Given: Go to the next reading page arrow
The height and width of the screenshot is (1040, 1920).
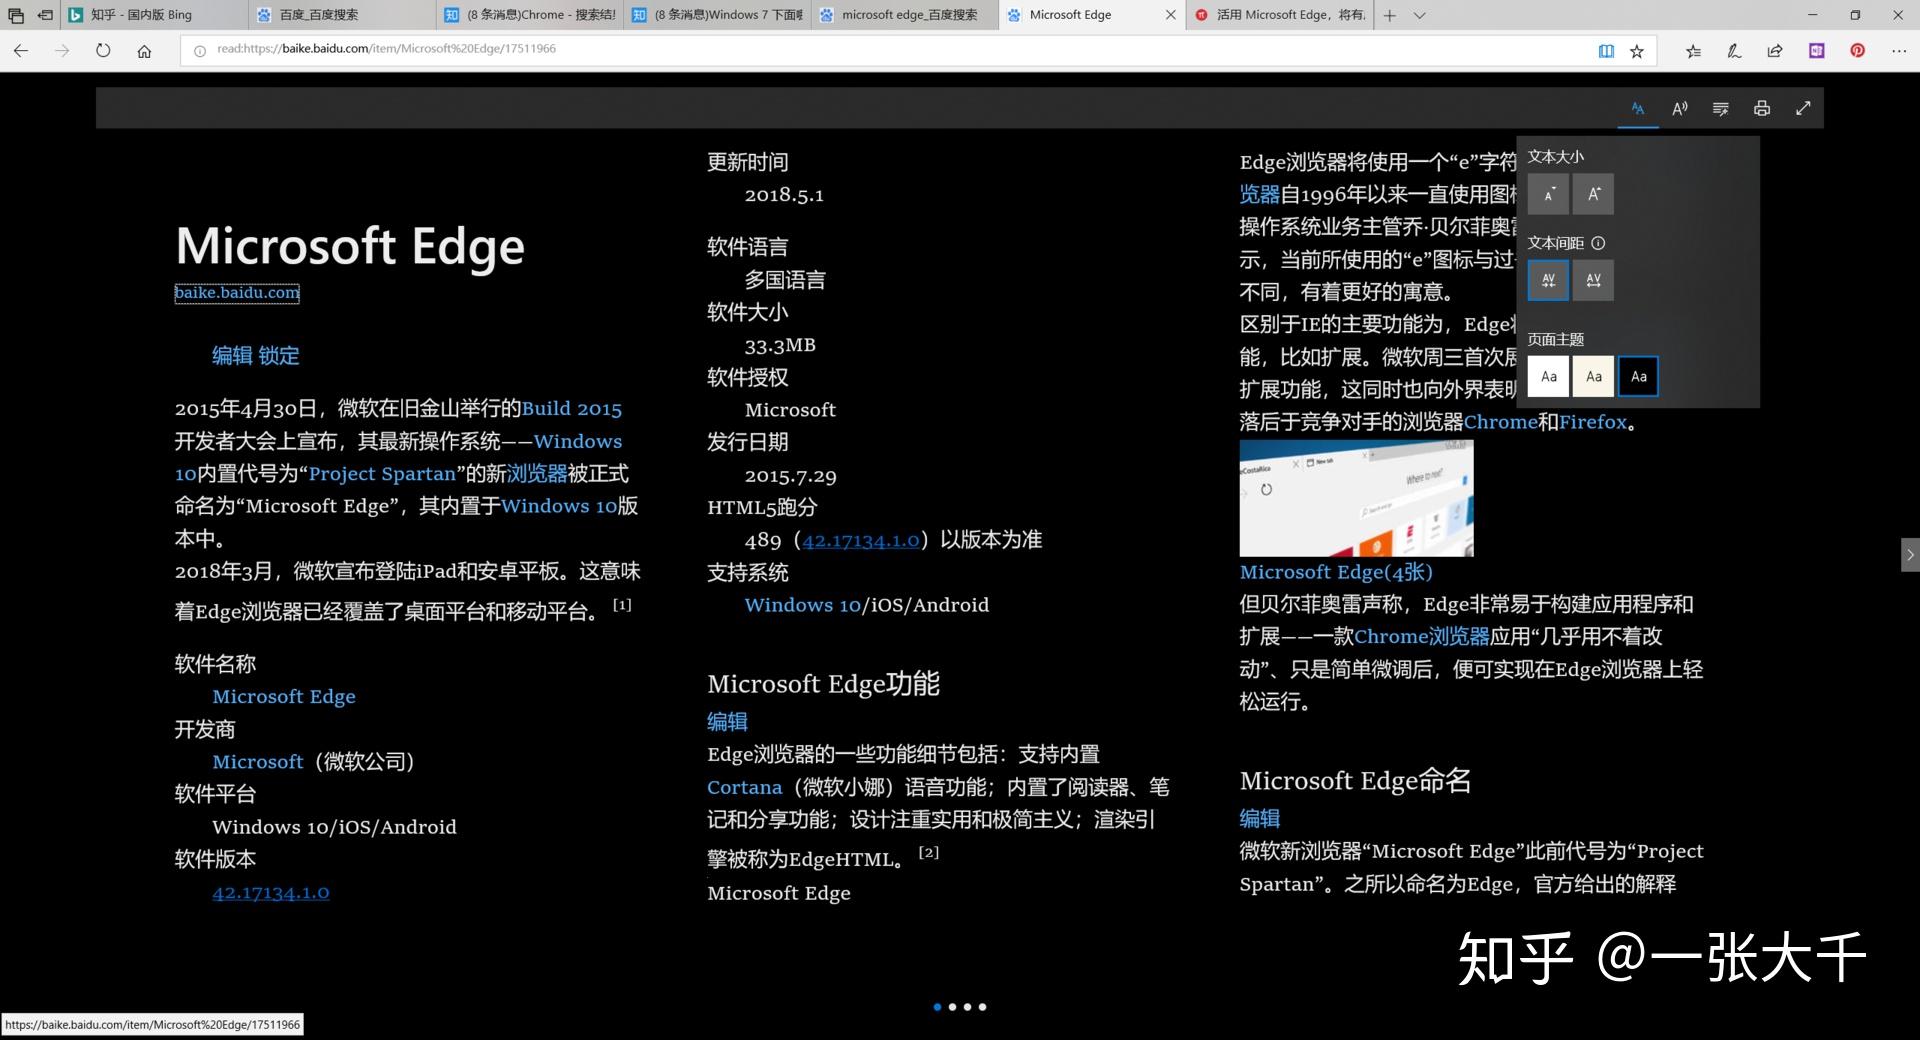Looking at the screenshot, I should point(1910,555).
